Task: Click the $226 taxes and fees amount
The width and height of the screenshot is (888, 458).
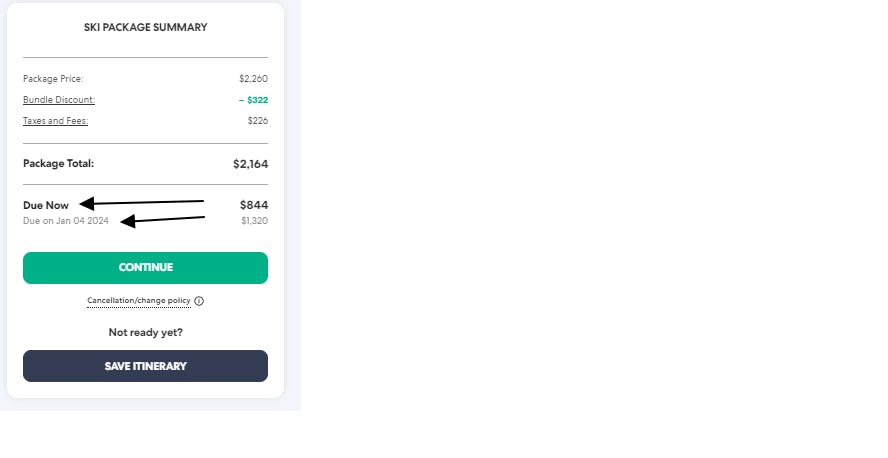Action: [257, 121]
